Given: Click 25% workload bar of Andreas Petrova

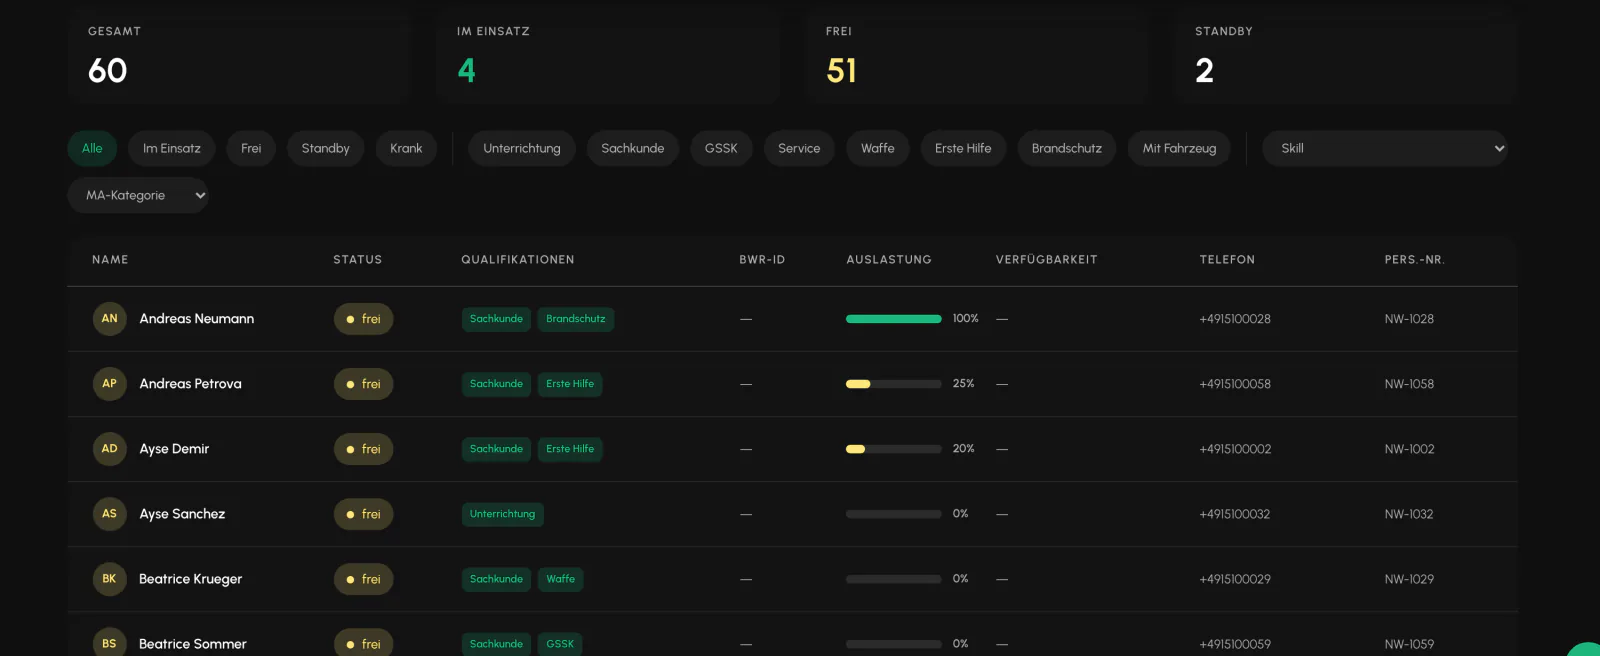Looking at the screenshot, I should coord(894,384).
